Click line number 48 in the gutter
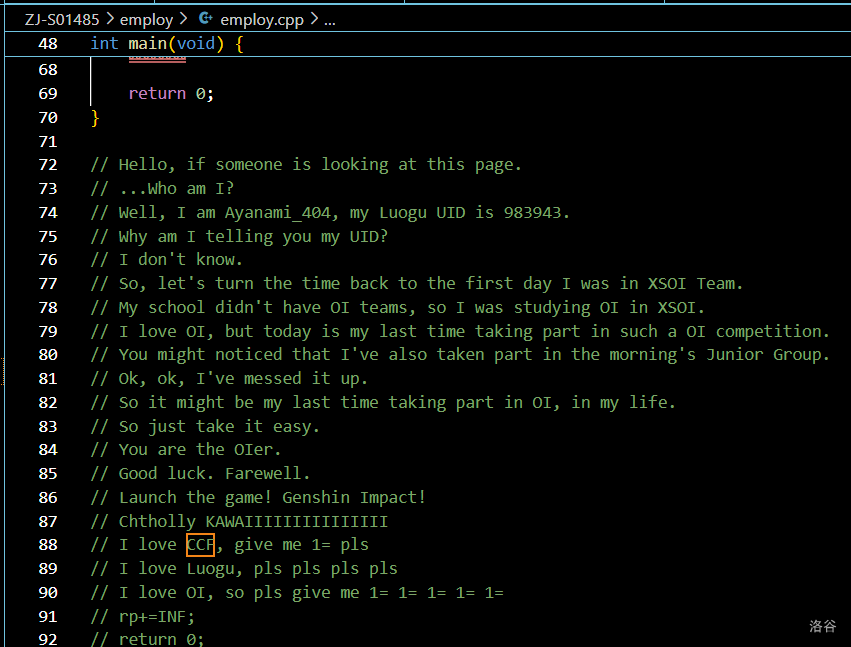 tap(47, 44)
